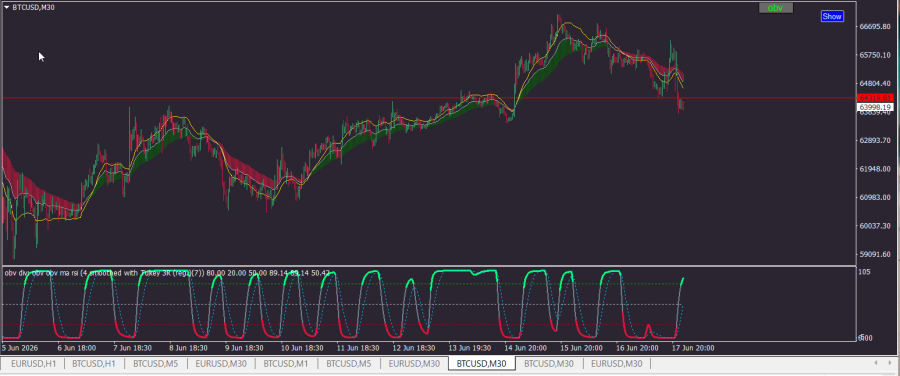Click the blue Show button
Image resolution: width=900 pixels, height=376 pixels.
832,16
